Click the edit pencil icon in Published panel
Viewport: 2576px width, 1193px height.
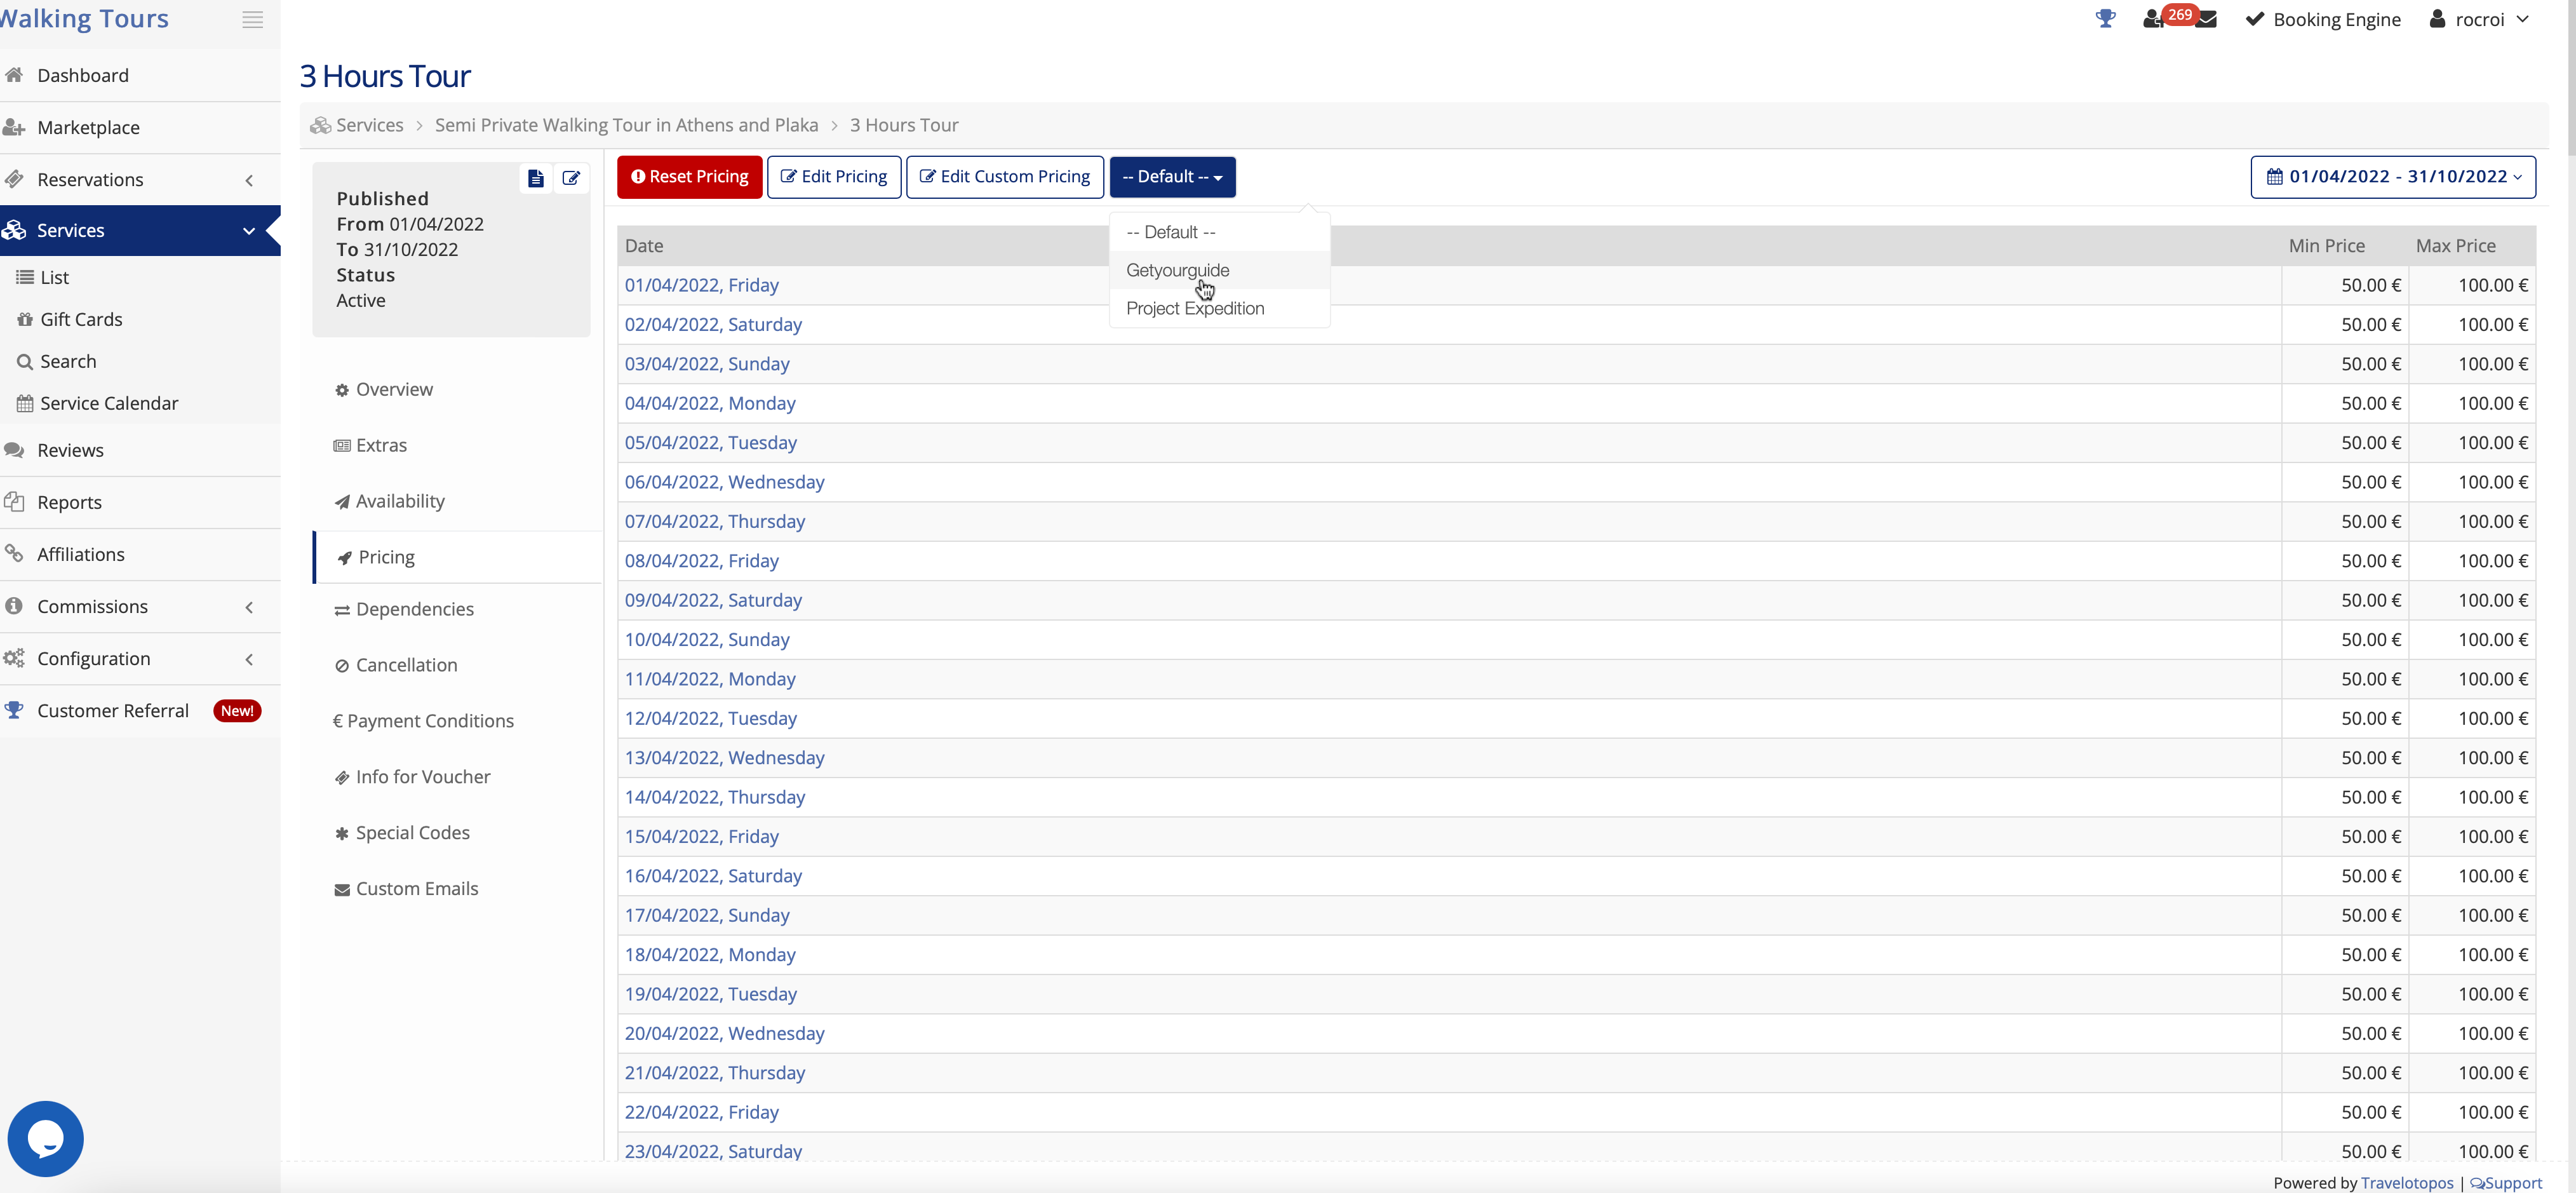(571, 179)
